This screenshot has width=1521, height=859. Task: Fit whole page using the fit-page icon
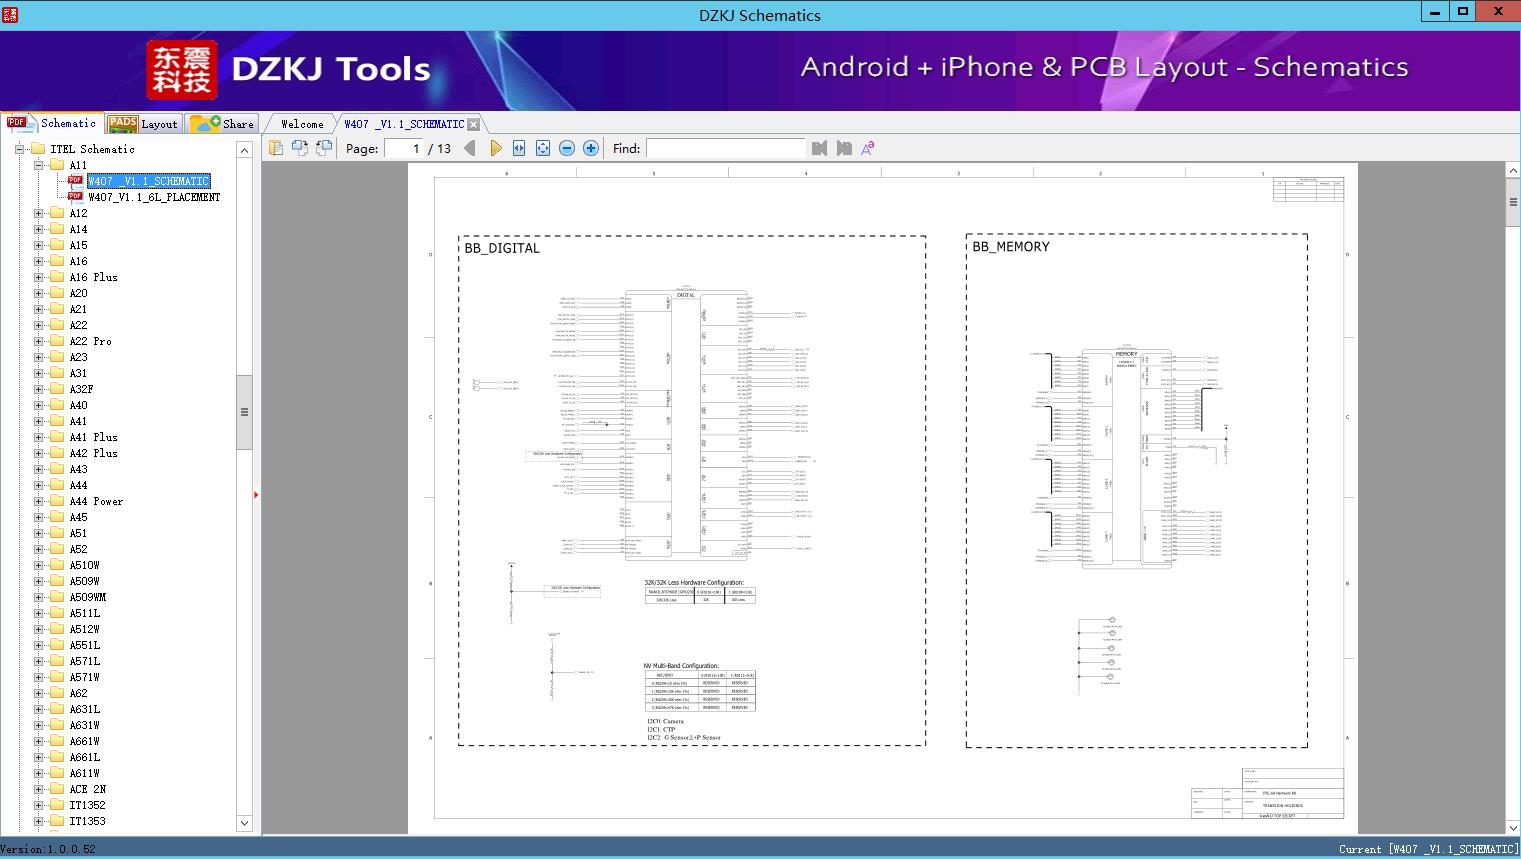coord(542,147)
